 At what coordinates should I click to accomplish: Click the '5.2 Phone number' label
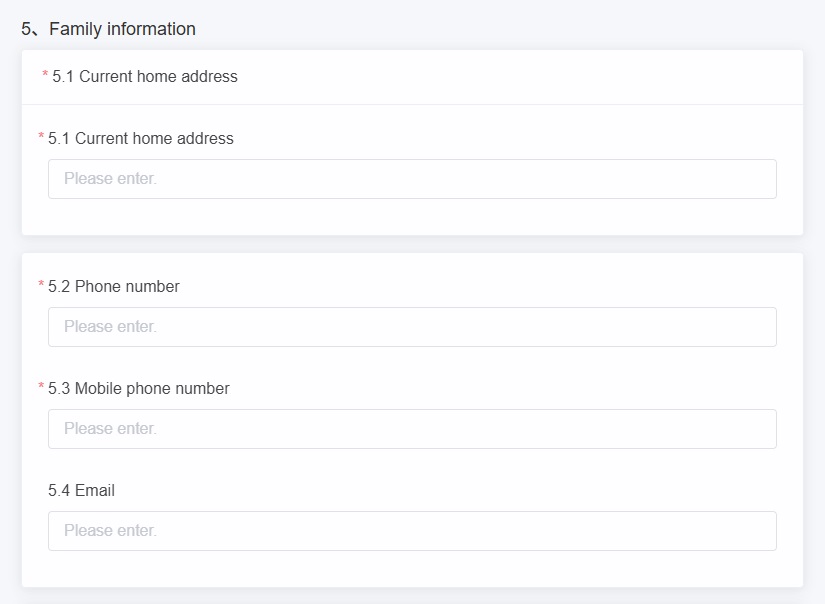(x=114, y=286)
